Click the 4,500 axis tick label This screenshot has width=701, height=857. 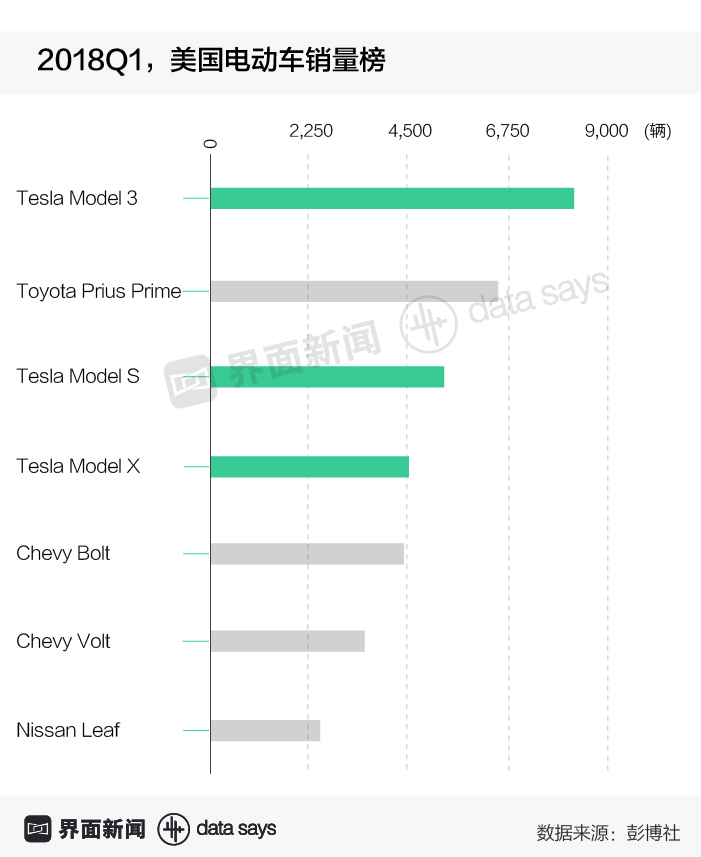[x=410, y=131]
